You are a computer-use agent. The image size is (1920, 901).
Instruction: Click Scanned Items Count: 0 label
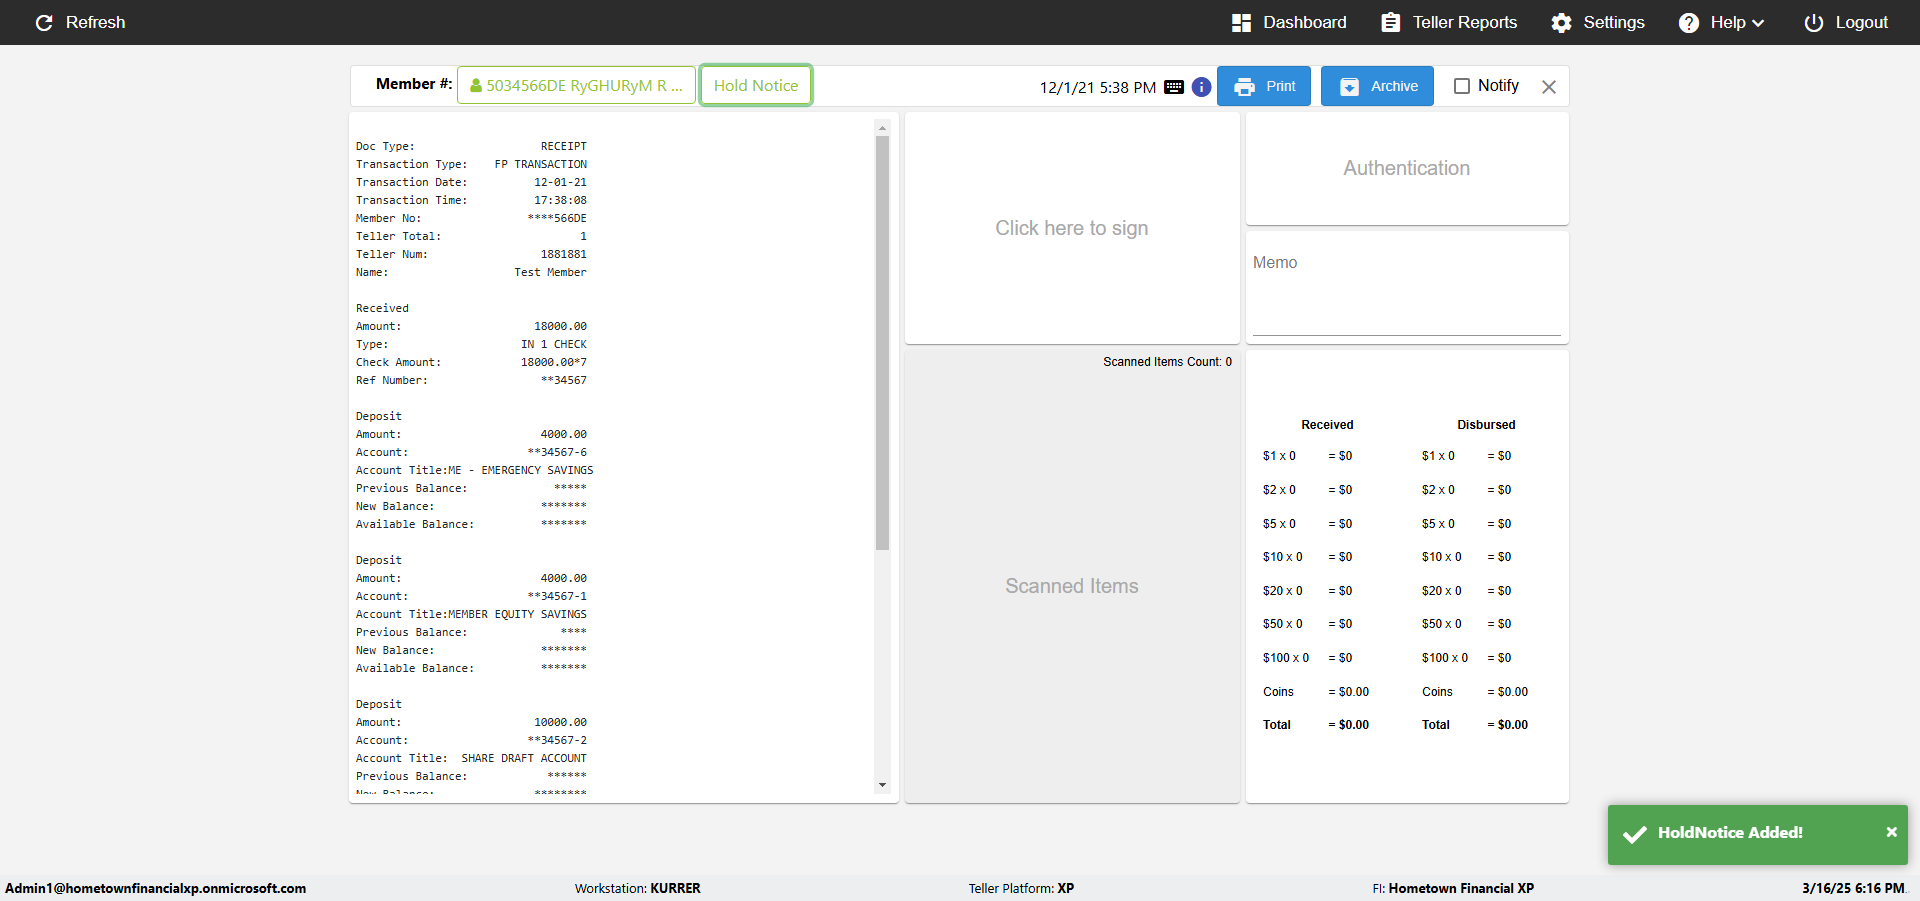coord(1167,362)
